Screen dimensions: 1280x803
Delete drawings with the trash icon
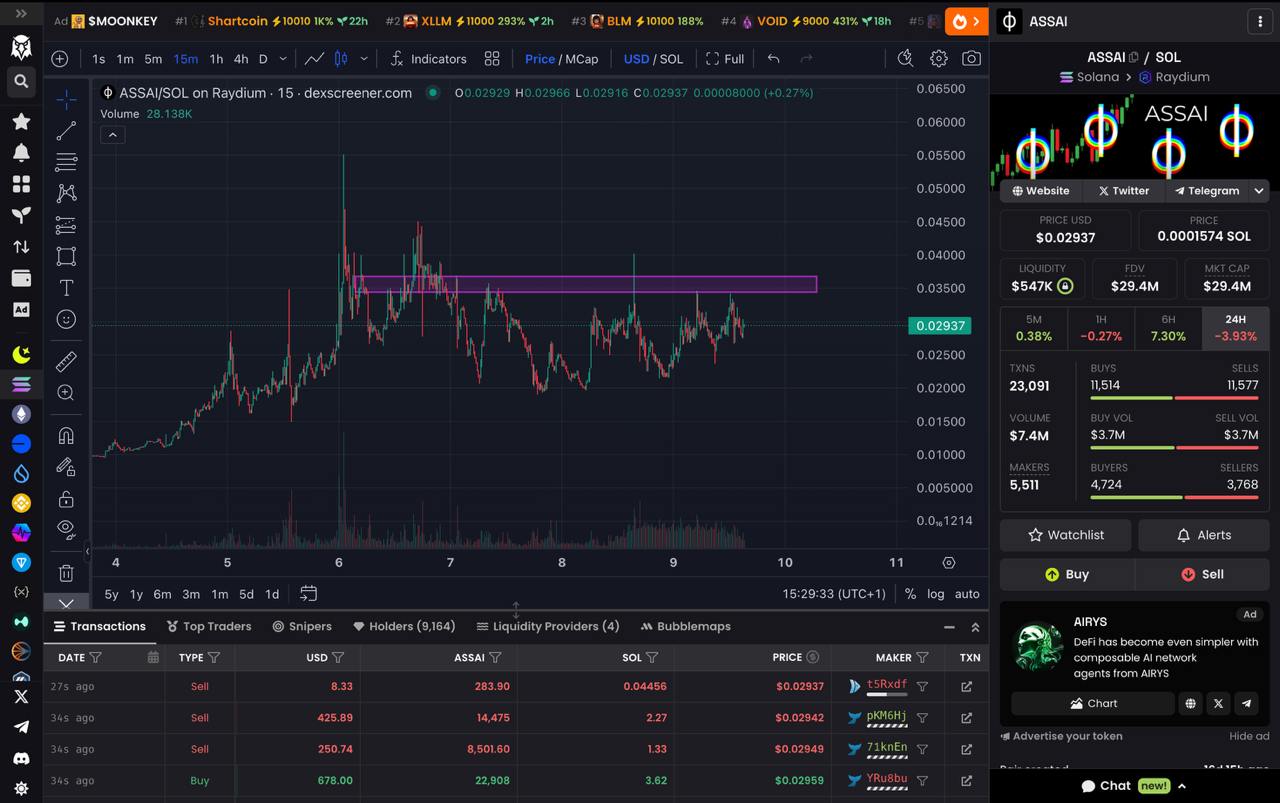pyautogui.click(x=66, y=573)
